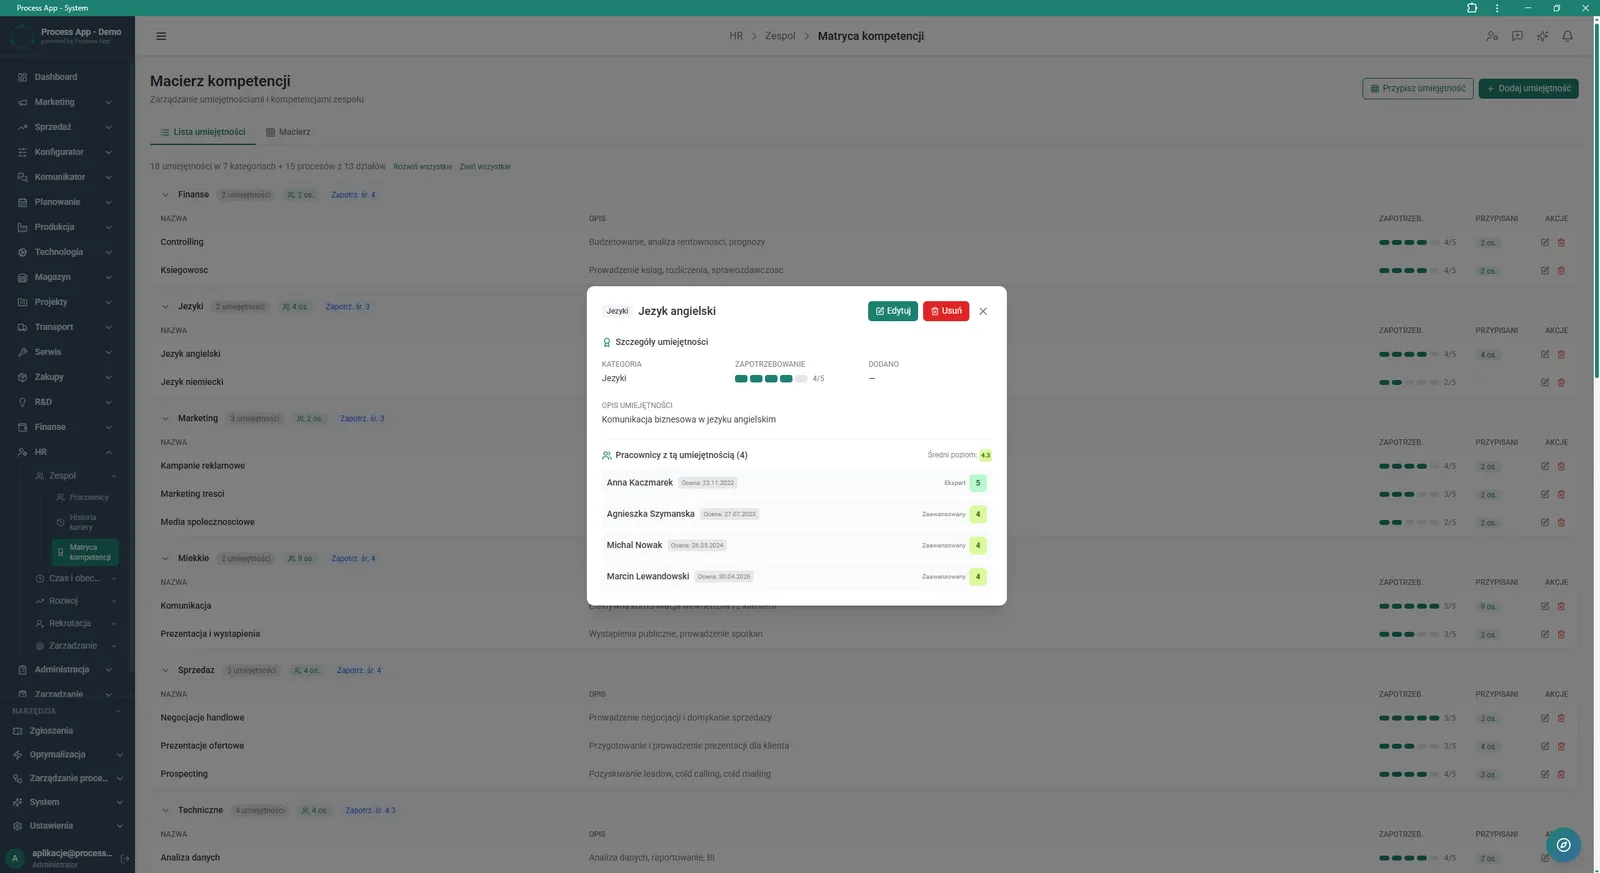Select Matryca kompetencji sidebar item
Viewport: 1600px width, 873px height.
point(84,552)
